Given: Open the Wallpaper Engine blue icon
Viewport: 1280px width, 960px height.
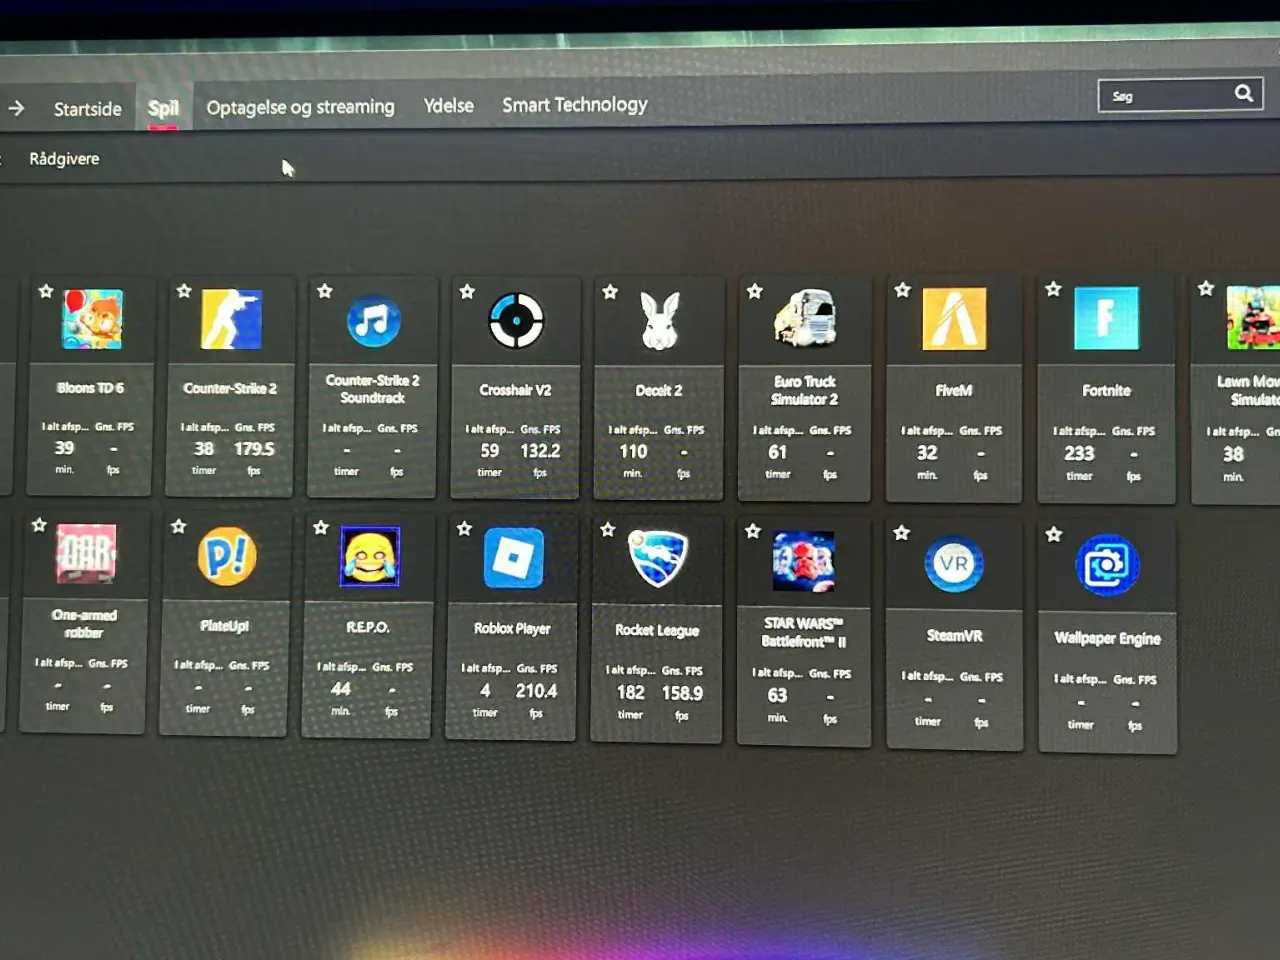Looking at the screenshot, I should (x=1107, y=566).
